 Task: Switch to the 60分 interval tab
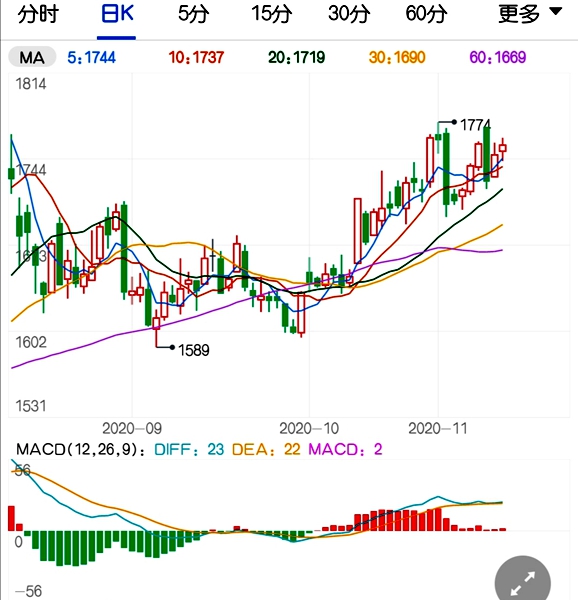coord(427,15)
